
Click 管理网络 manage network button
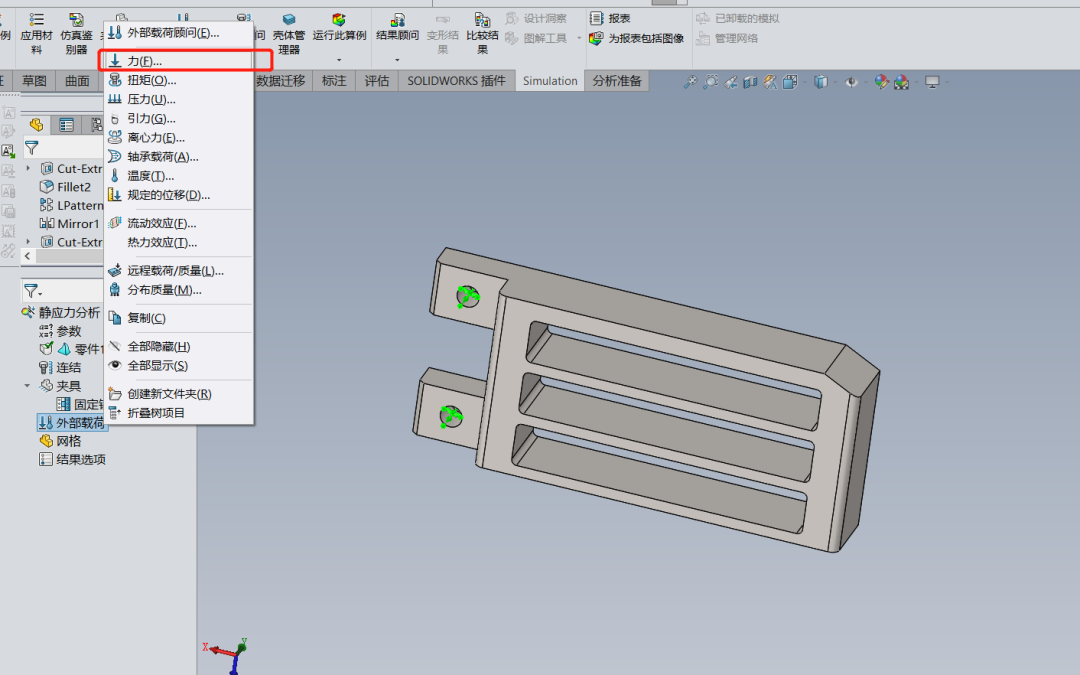tap(727, 39)
